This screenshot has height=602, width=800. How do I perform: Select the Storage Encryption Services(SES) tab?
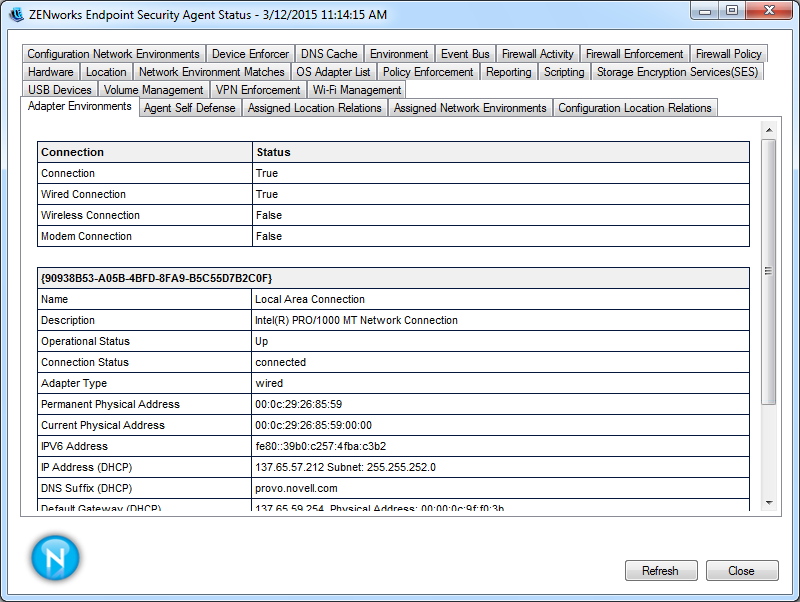pyautogui.click(x=678, y=72)
